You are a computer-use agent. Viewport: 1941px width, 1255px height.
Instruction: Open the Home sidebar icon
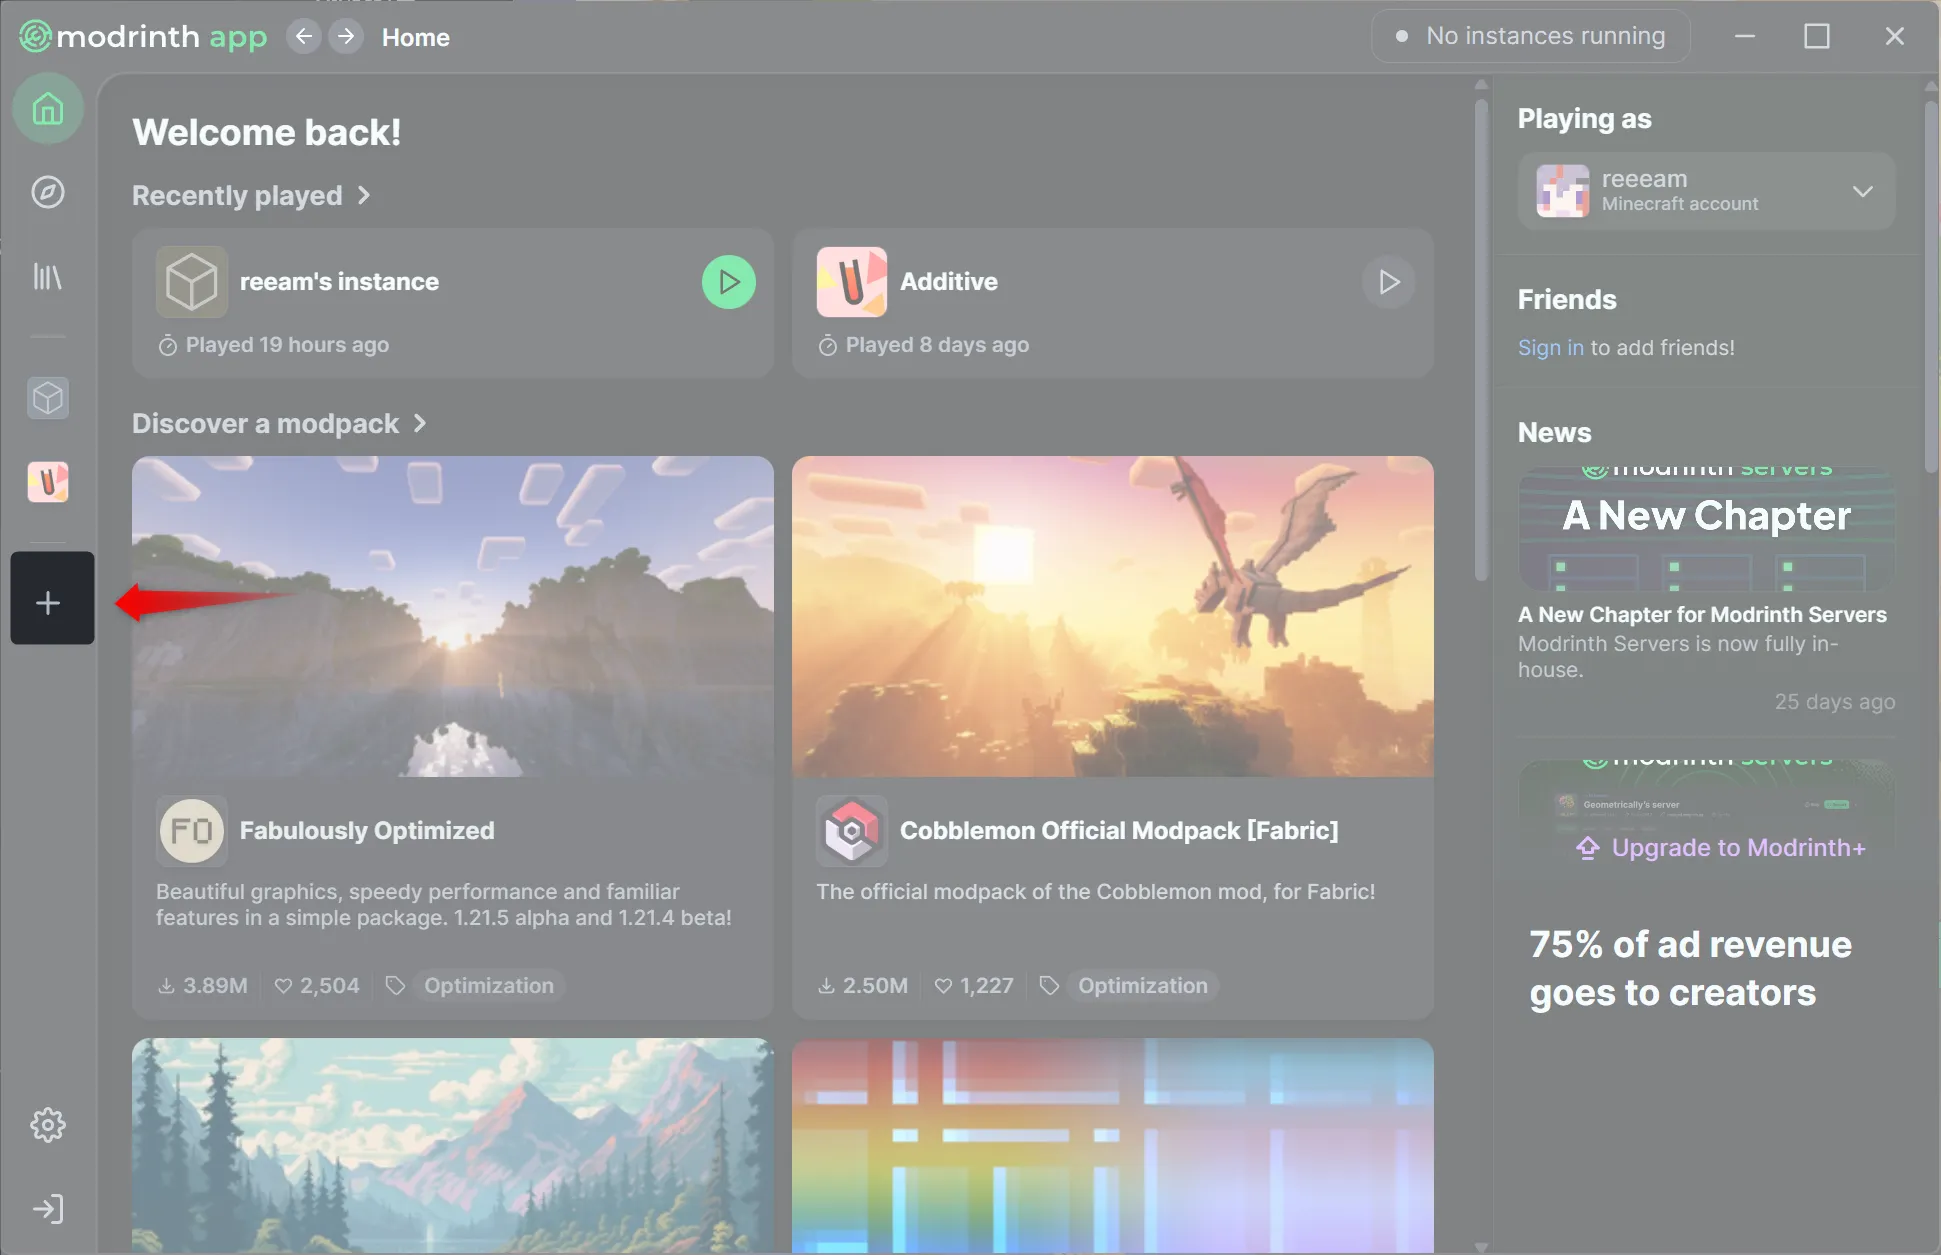tap(48, 108)
